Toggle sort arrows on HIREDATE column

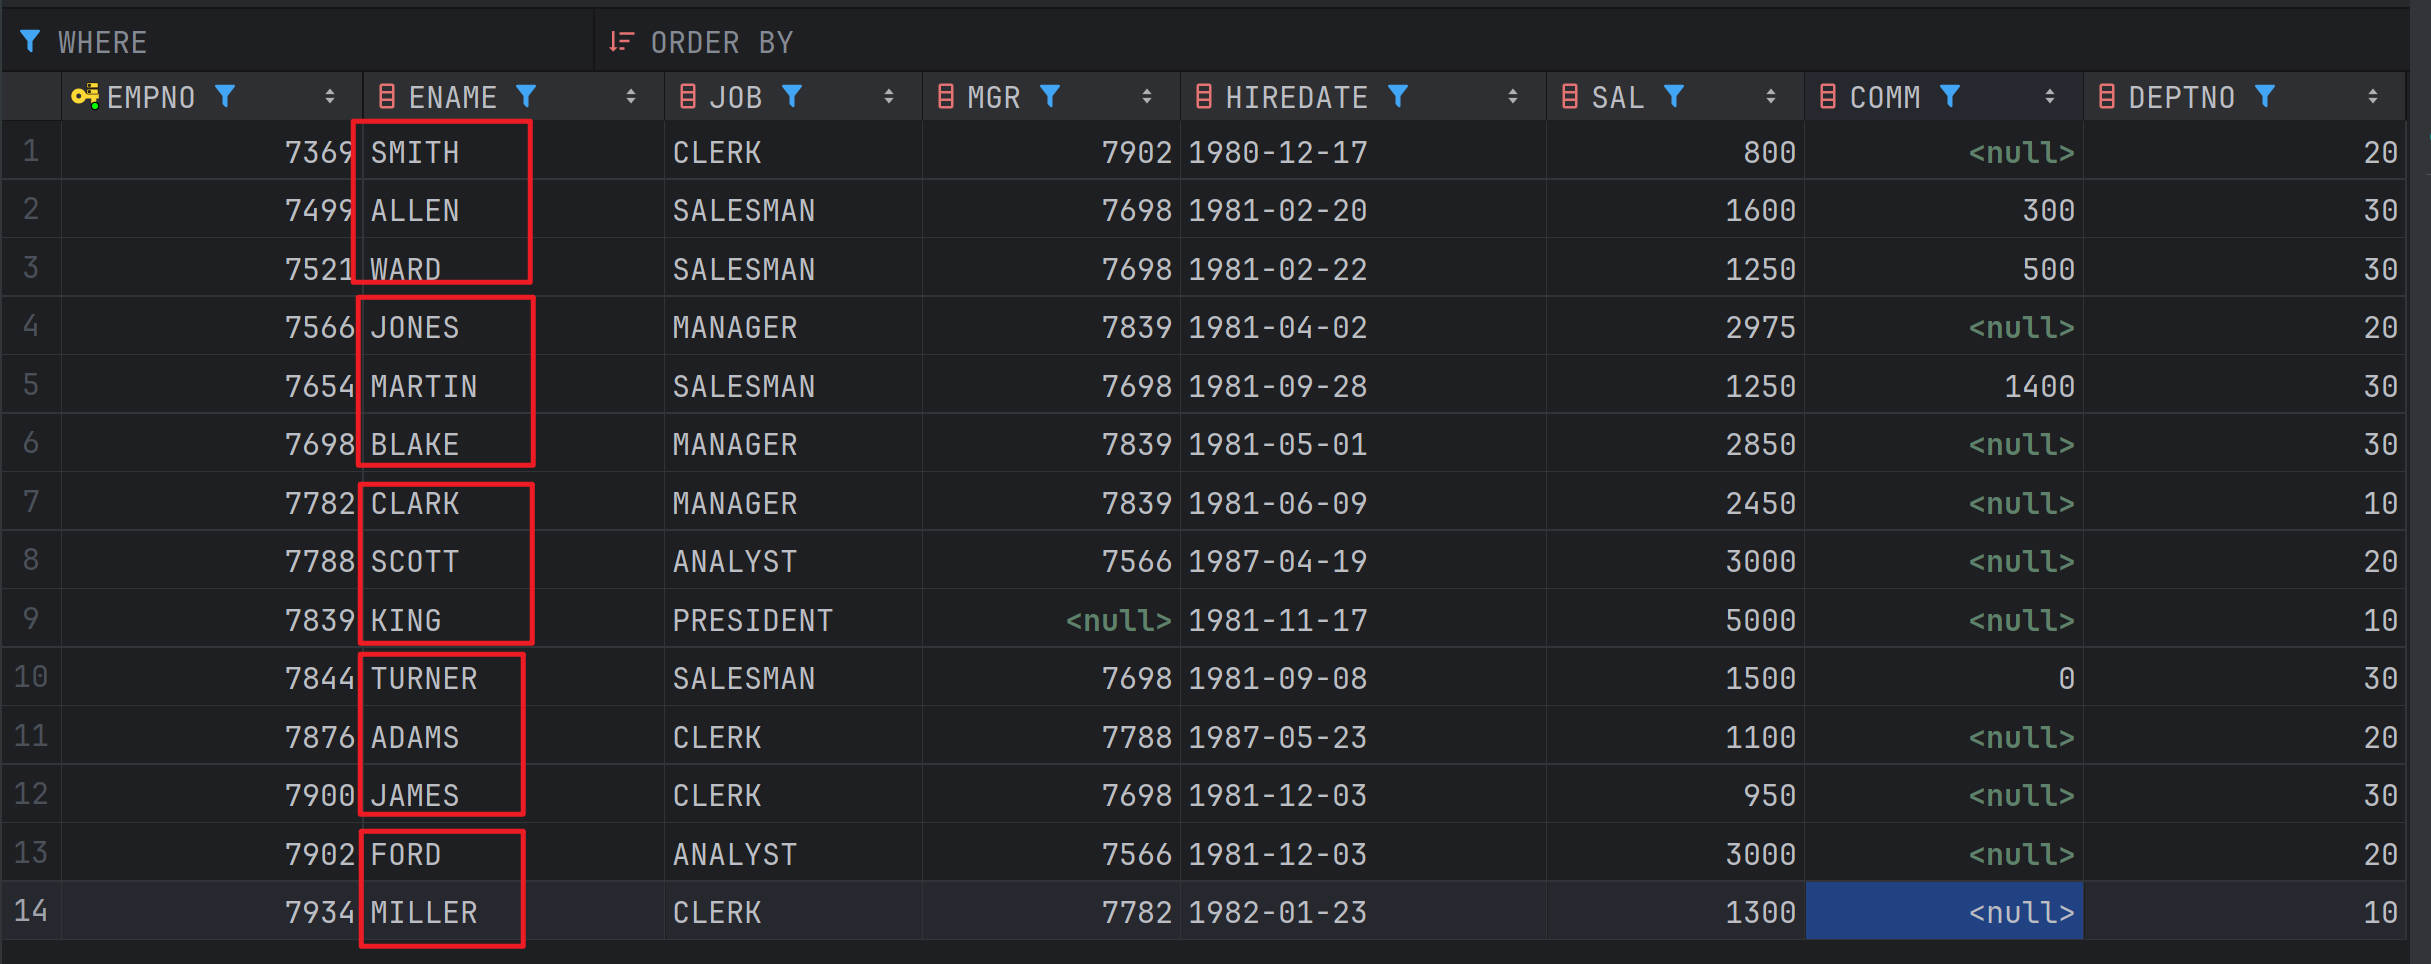coord(1513,97)
